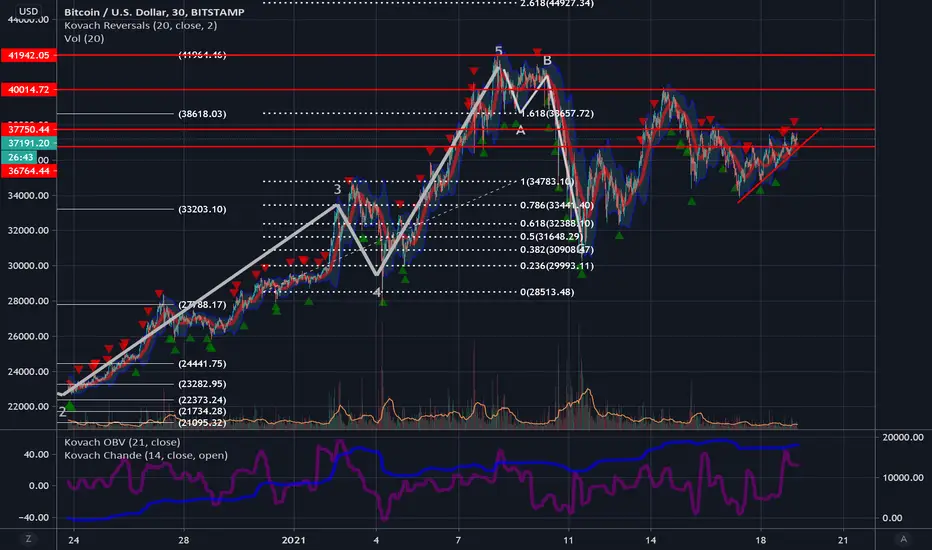Click the wave 4 label
Screen dimensions: 932x550
(x=377, y=293)
